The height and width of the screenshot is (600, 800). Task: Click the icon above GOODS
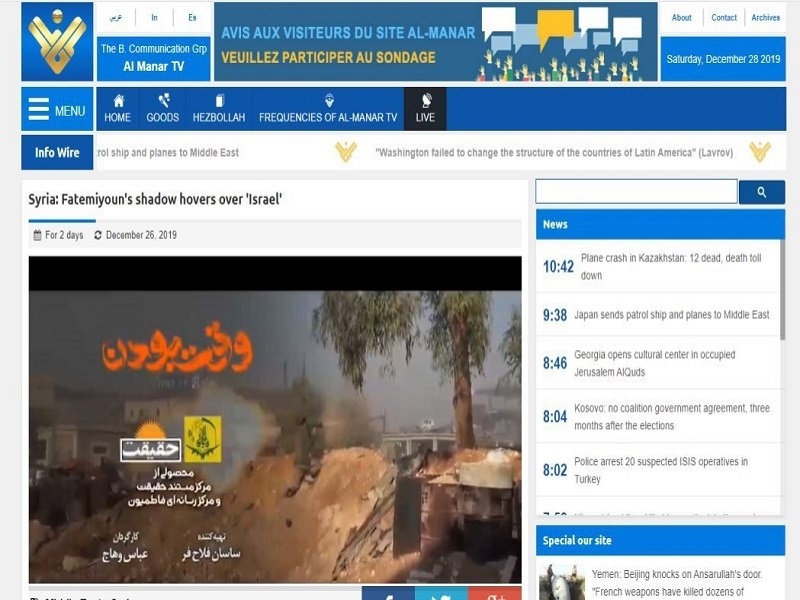[164, 100]
